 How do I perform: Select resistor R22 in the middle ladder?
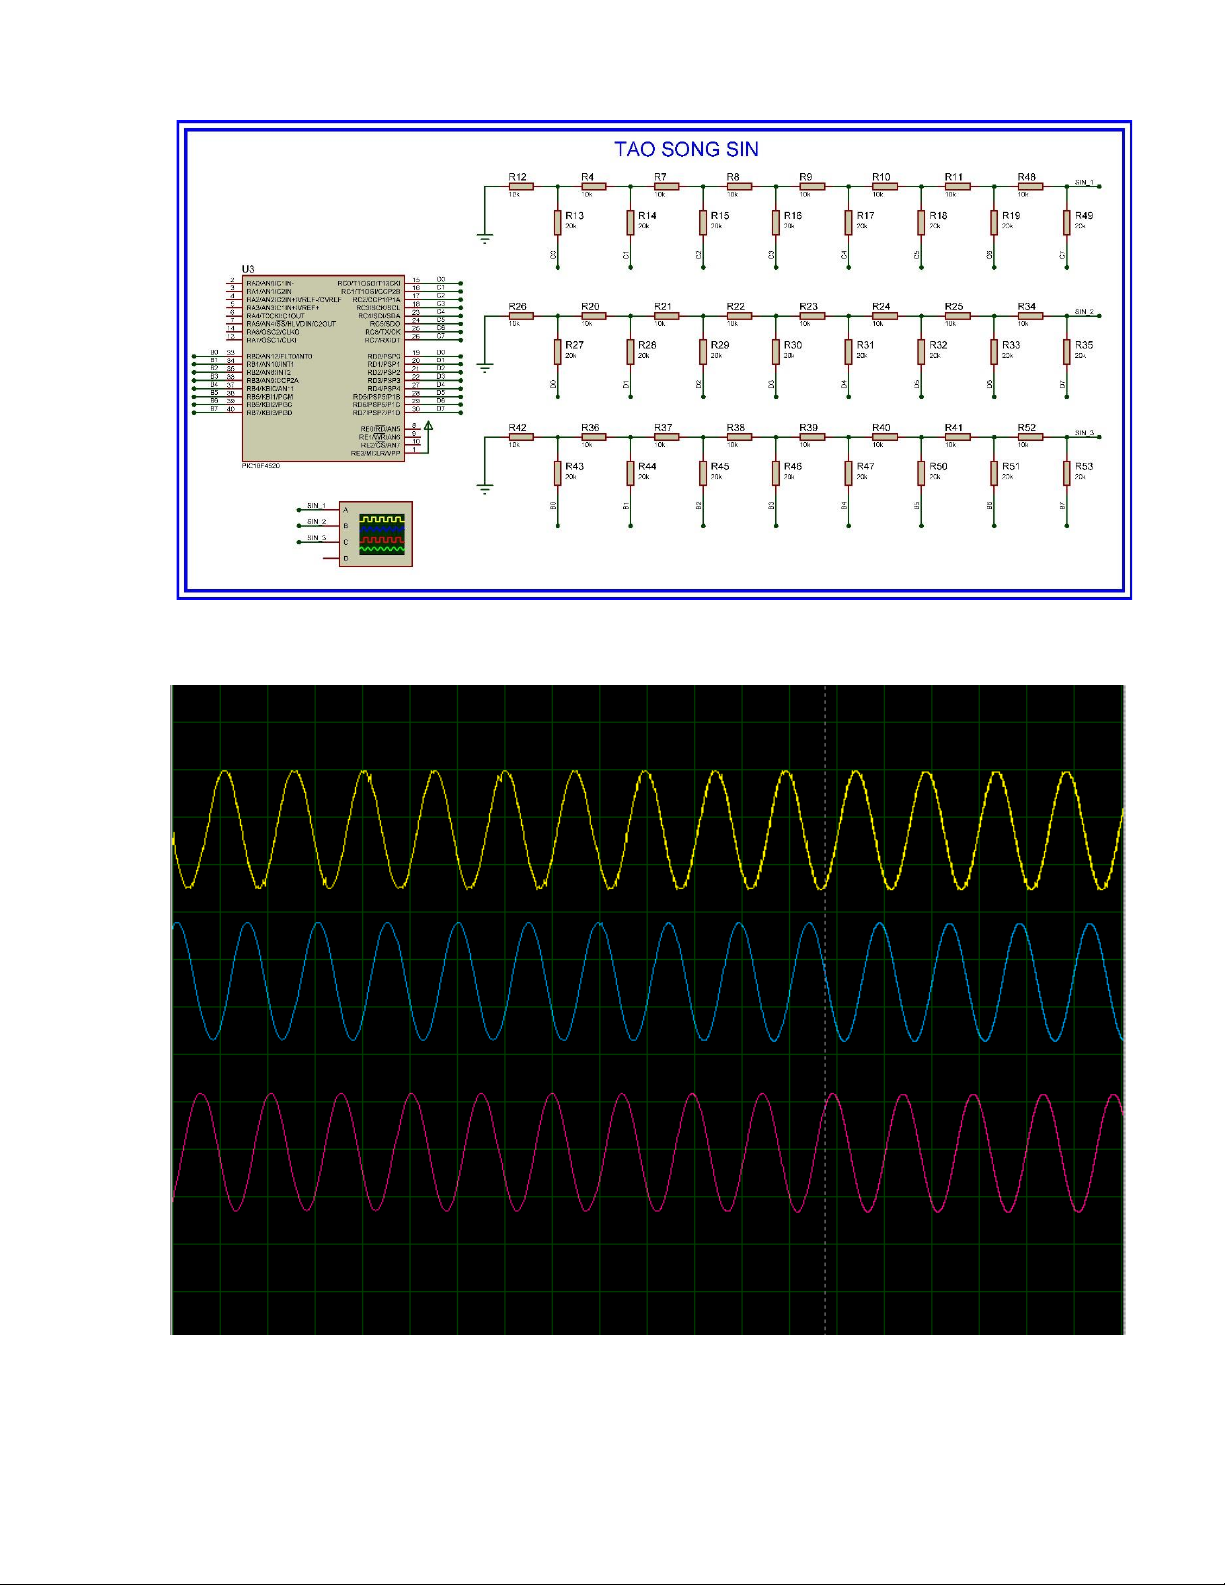(x=738, y=316)
